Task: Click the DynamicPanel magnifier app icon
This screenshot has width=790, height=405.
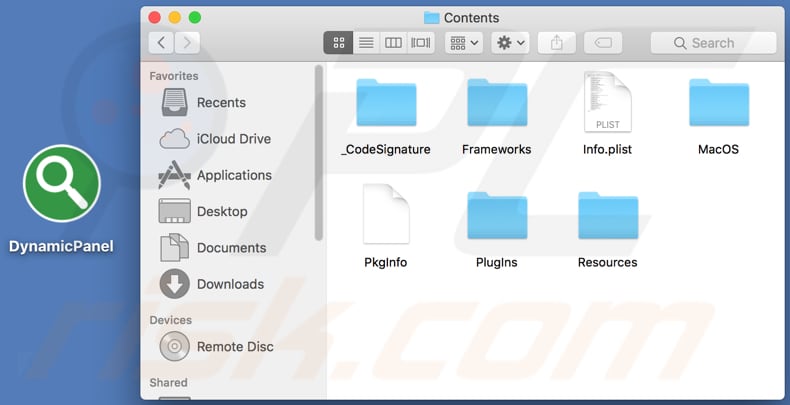Action: [61, 183]
